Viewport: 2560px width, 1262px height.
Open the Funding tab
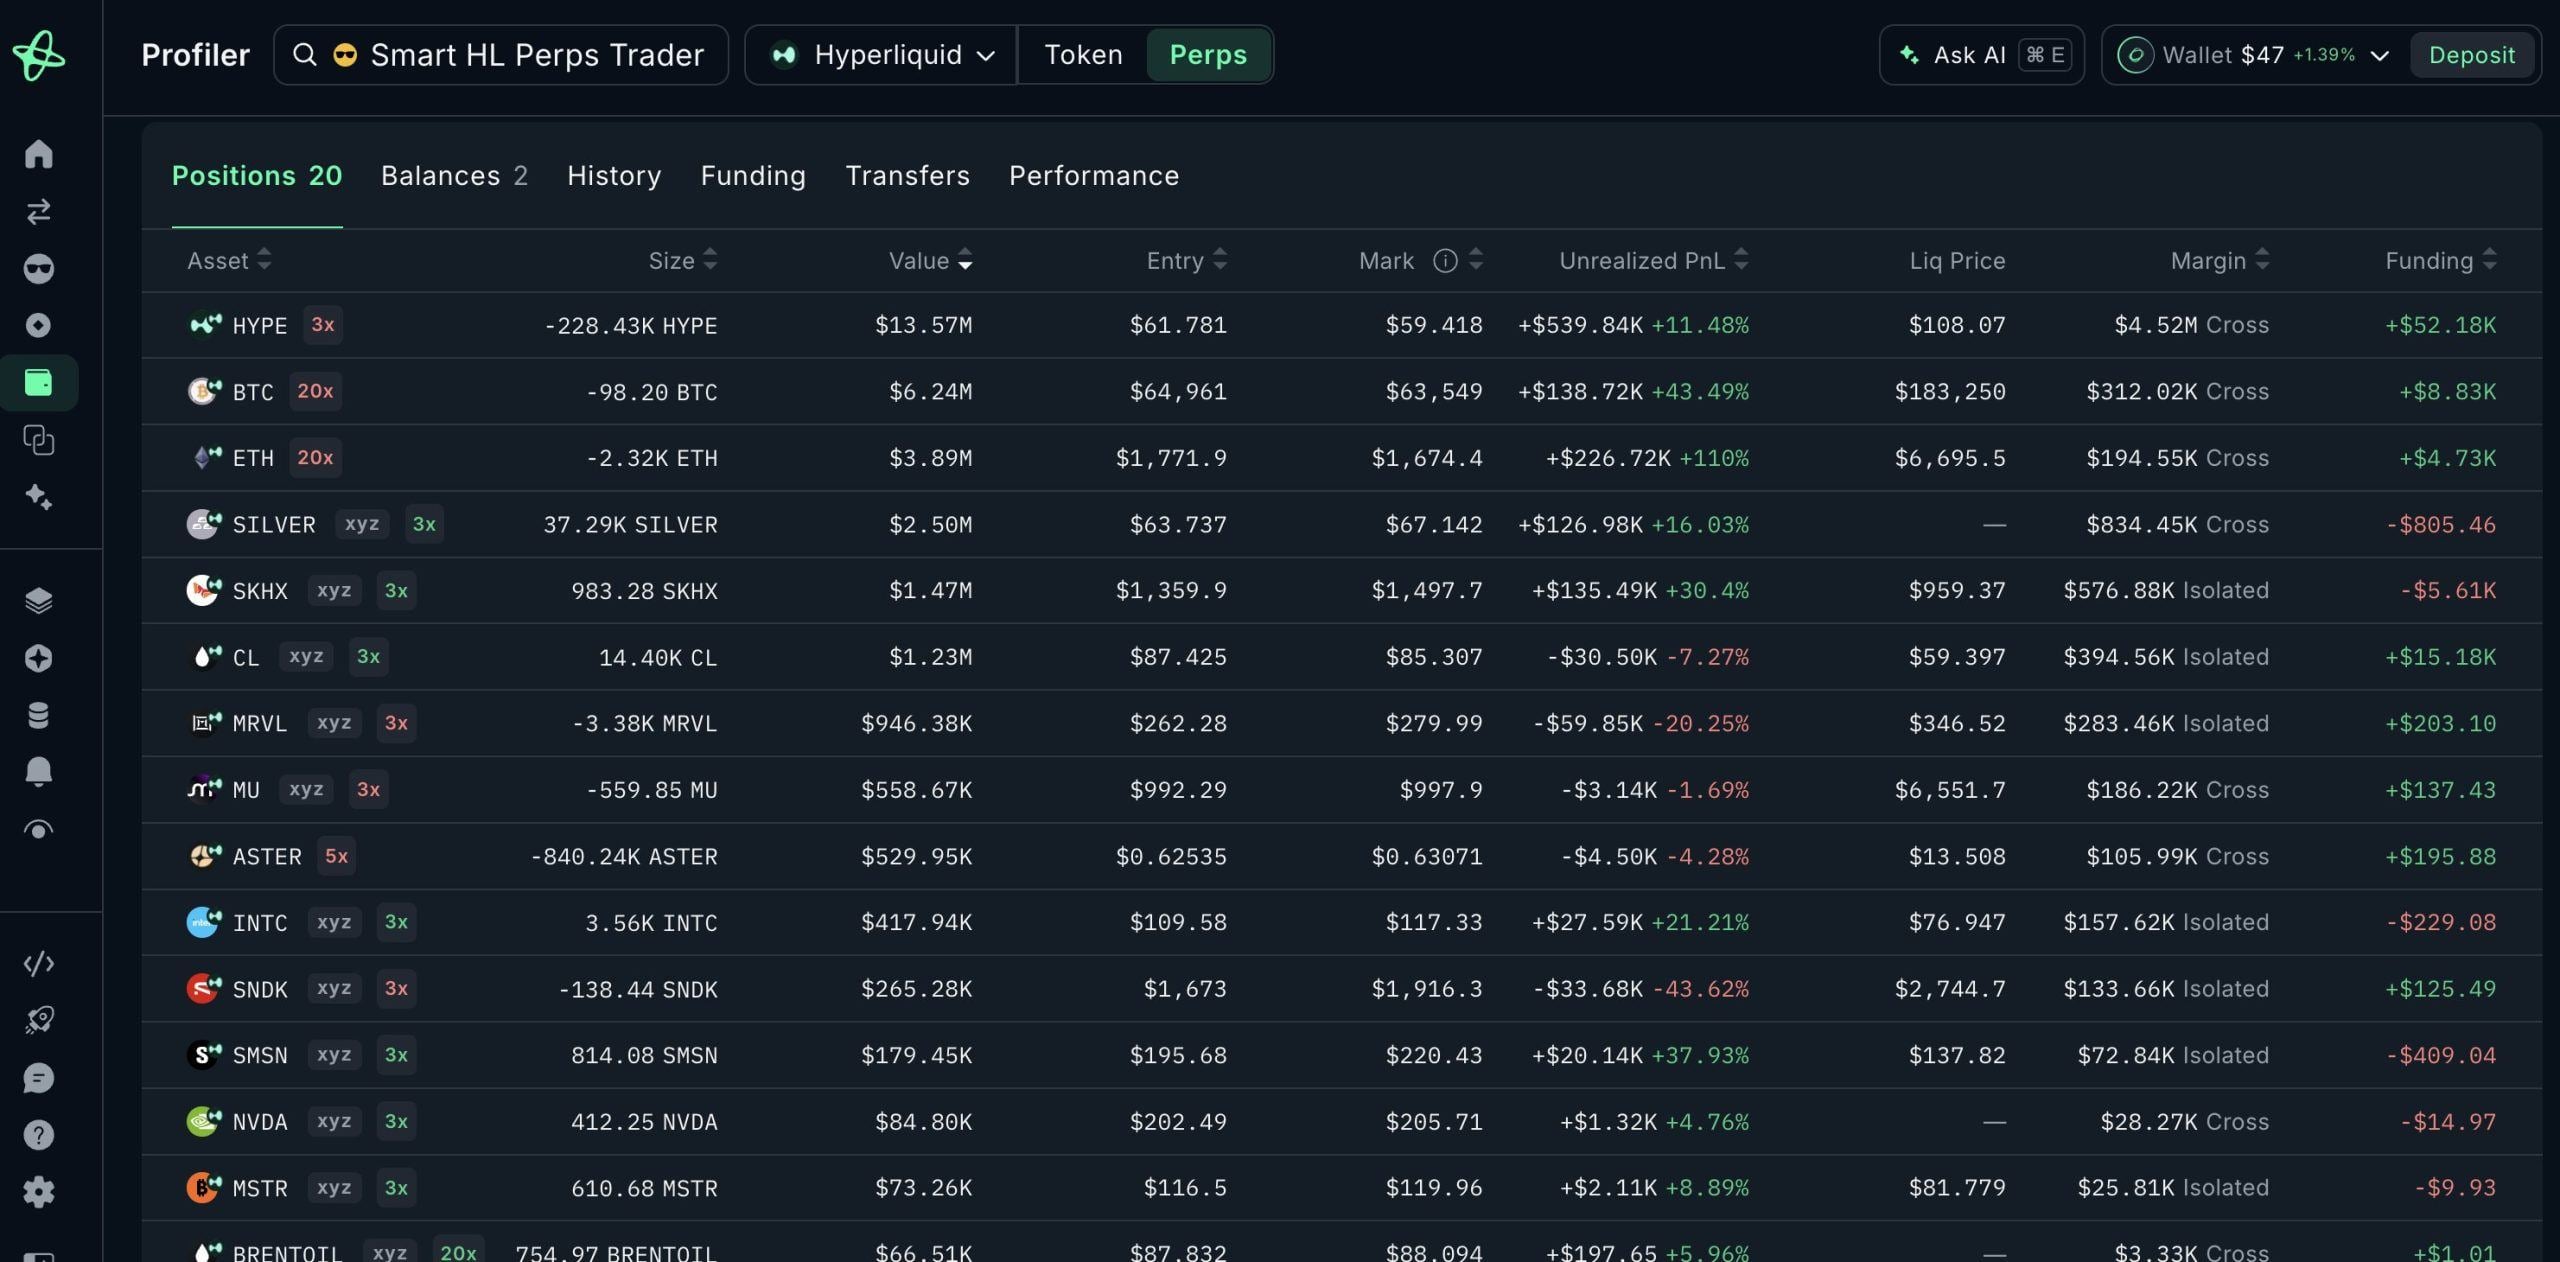point(753,176)
